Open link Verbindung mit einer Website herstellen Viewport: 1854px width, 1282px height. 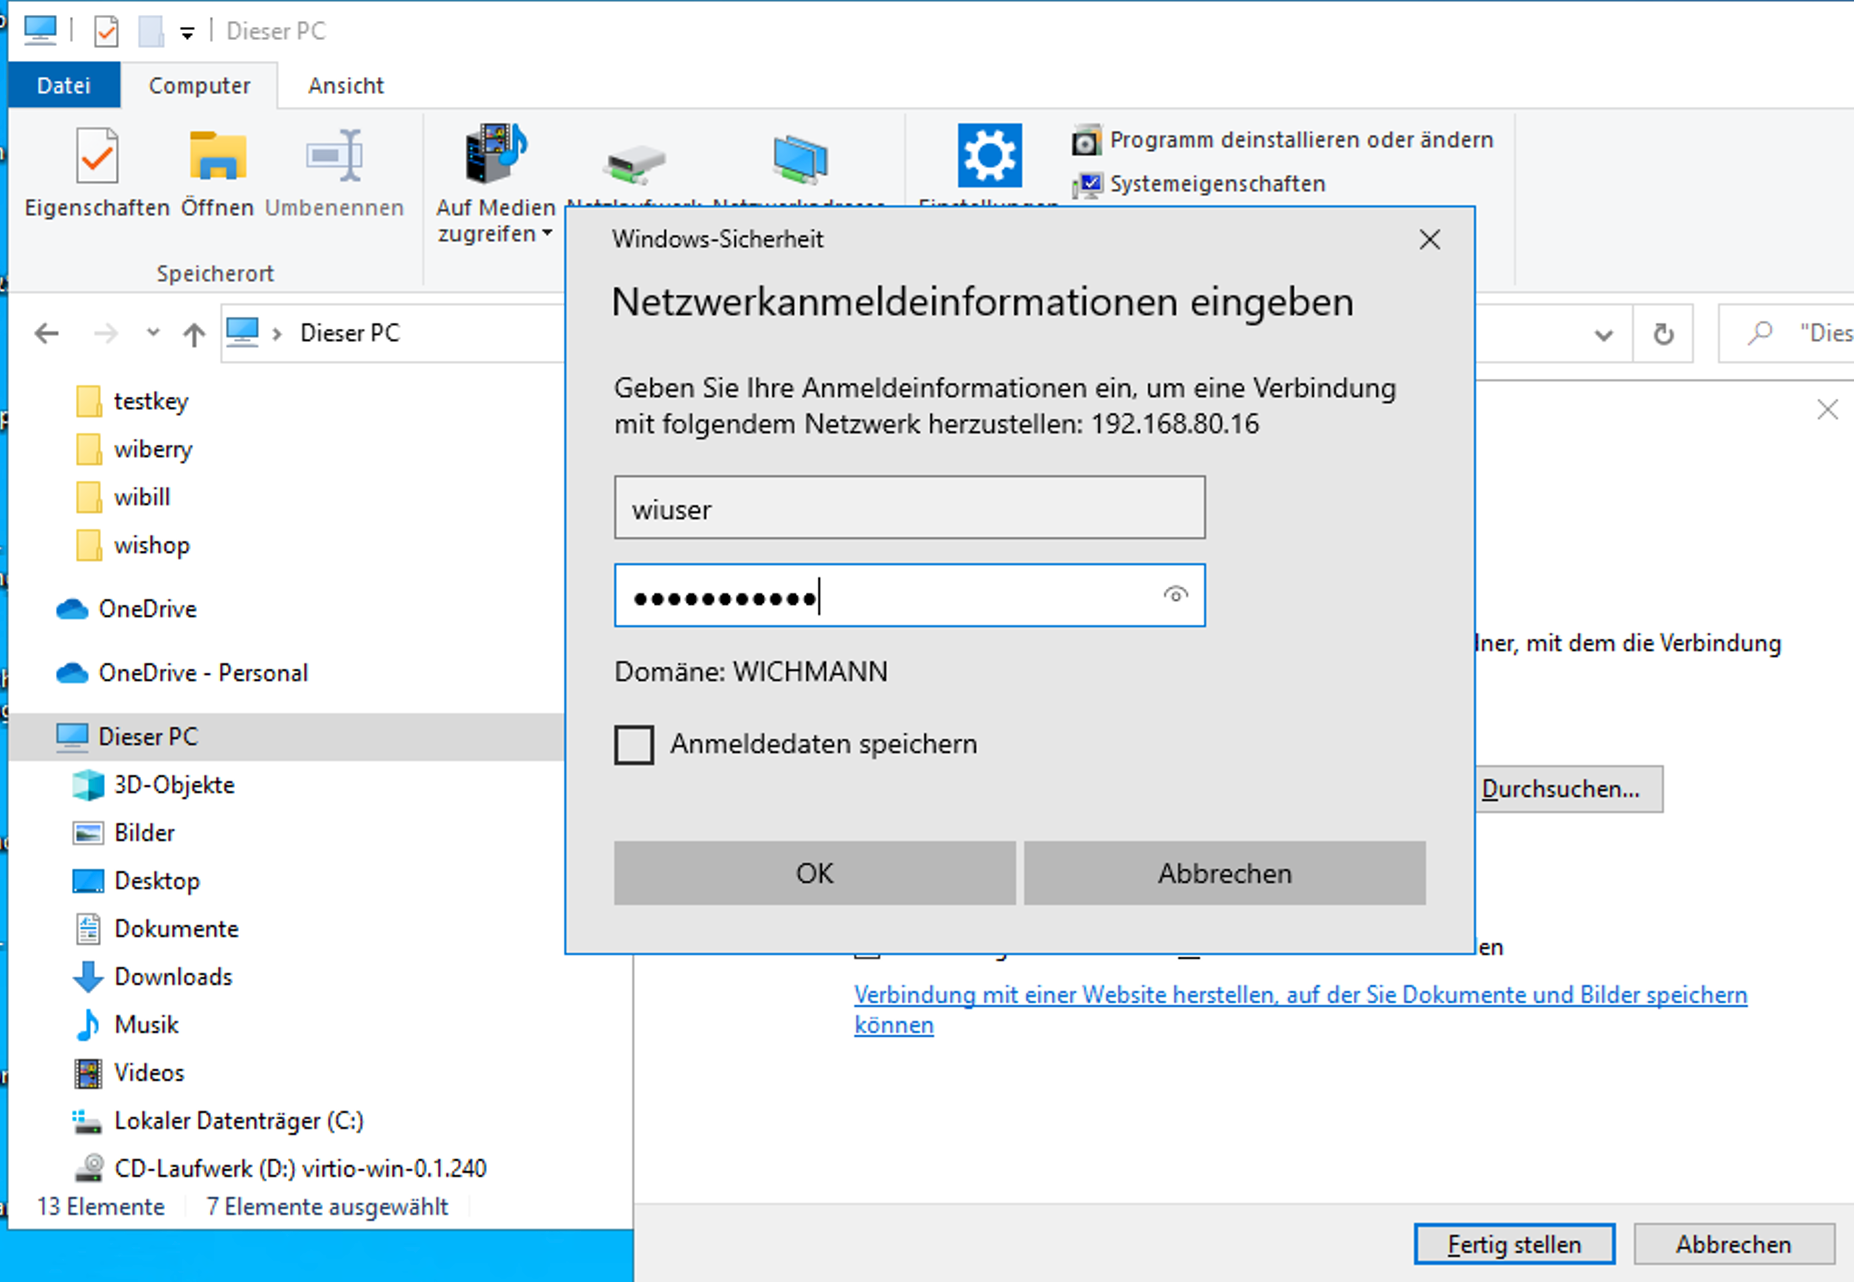1300,995
